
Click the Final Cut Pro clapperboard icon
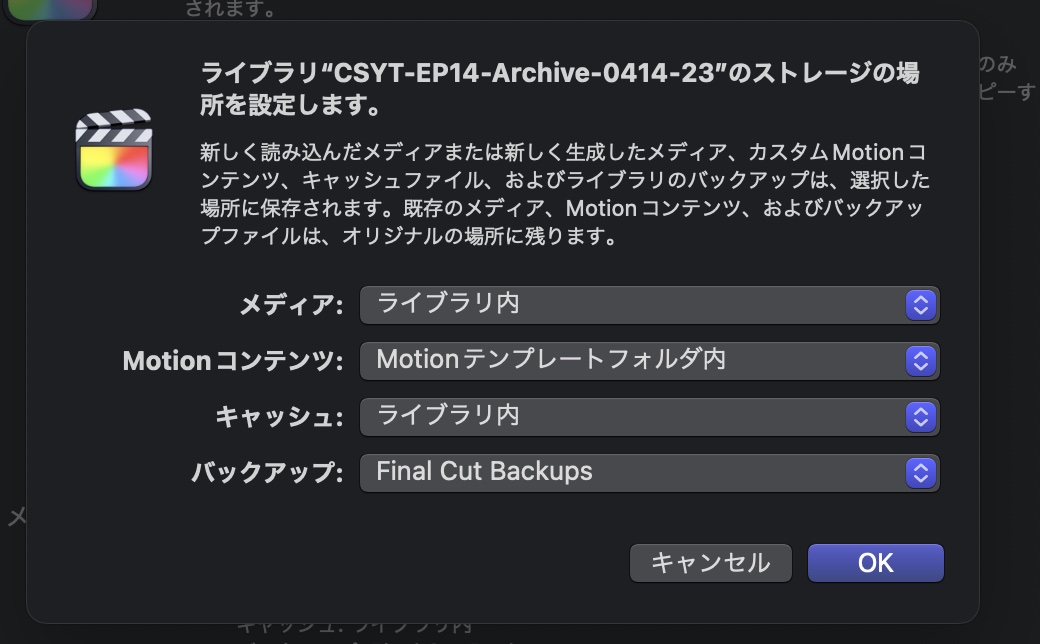[x=113, y=150]
